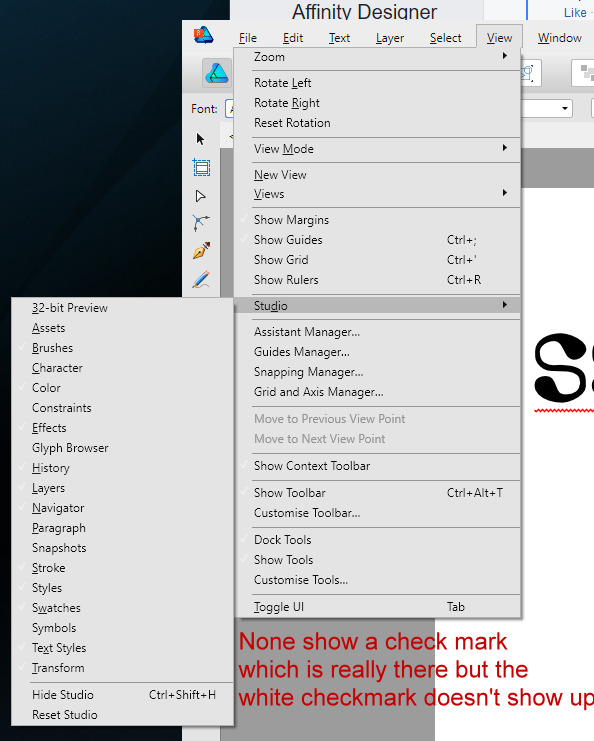This screenshot has height=741, width=594.
Task: Choose Constraints studio panel
Action: pos(122,408)
